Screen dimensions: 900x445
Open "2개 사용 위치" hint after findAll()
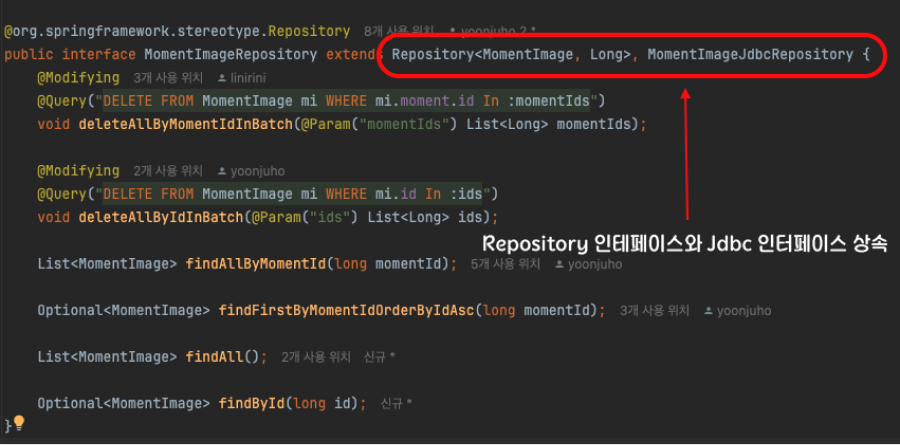[316, 357]
